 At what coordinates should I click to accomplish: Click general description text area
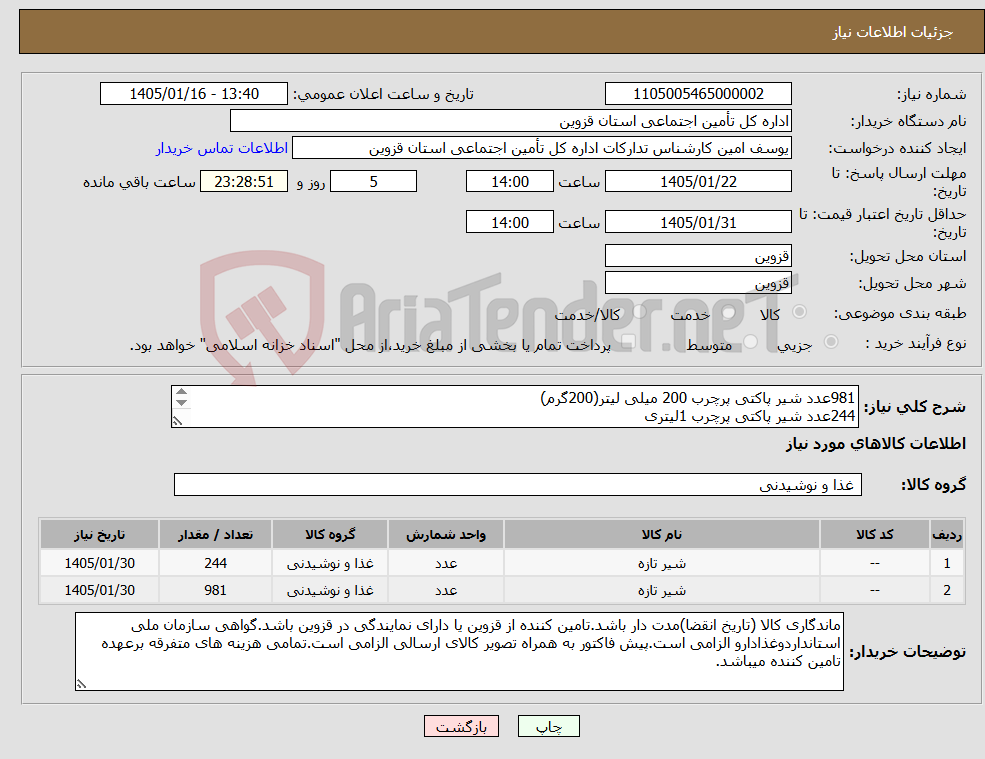[x=514, y=407]
